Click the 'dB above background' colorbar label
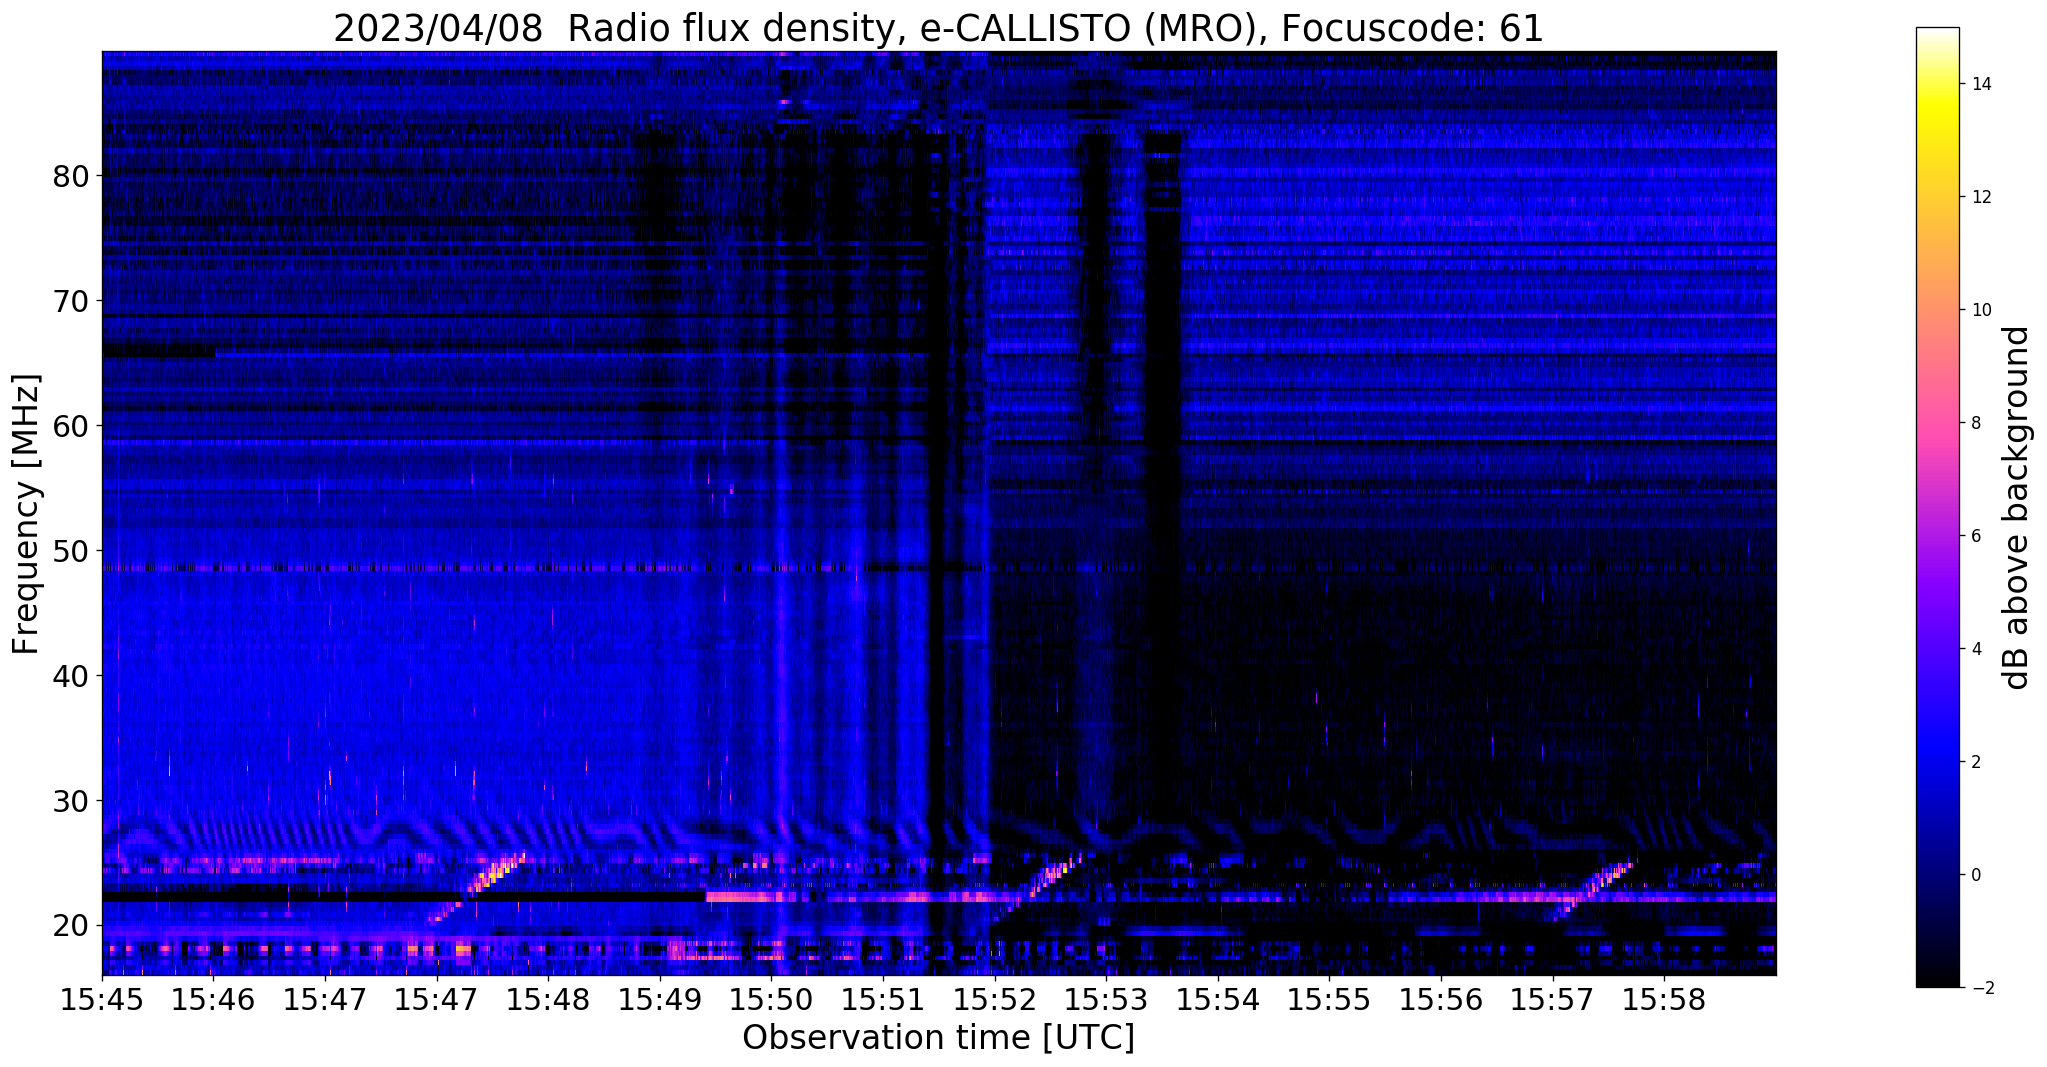 2017,507
